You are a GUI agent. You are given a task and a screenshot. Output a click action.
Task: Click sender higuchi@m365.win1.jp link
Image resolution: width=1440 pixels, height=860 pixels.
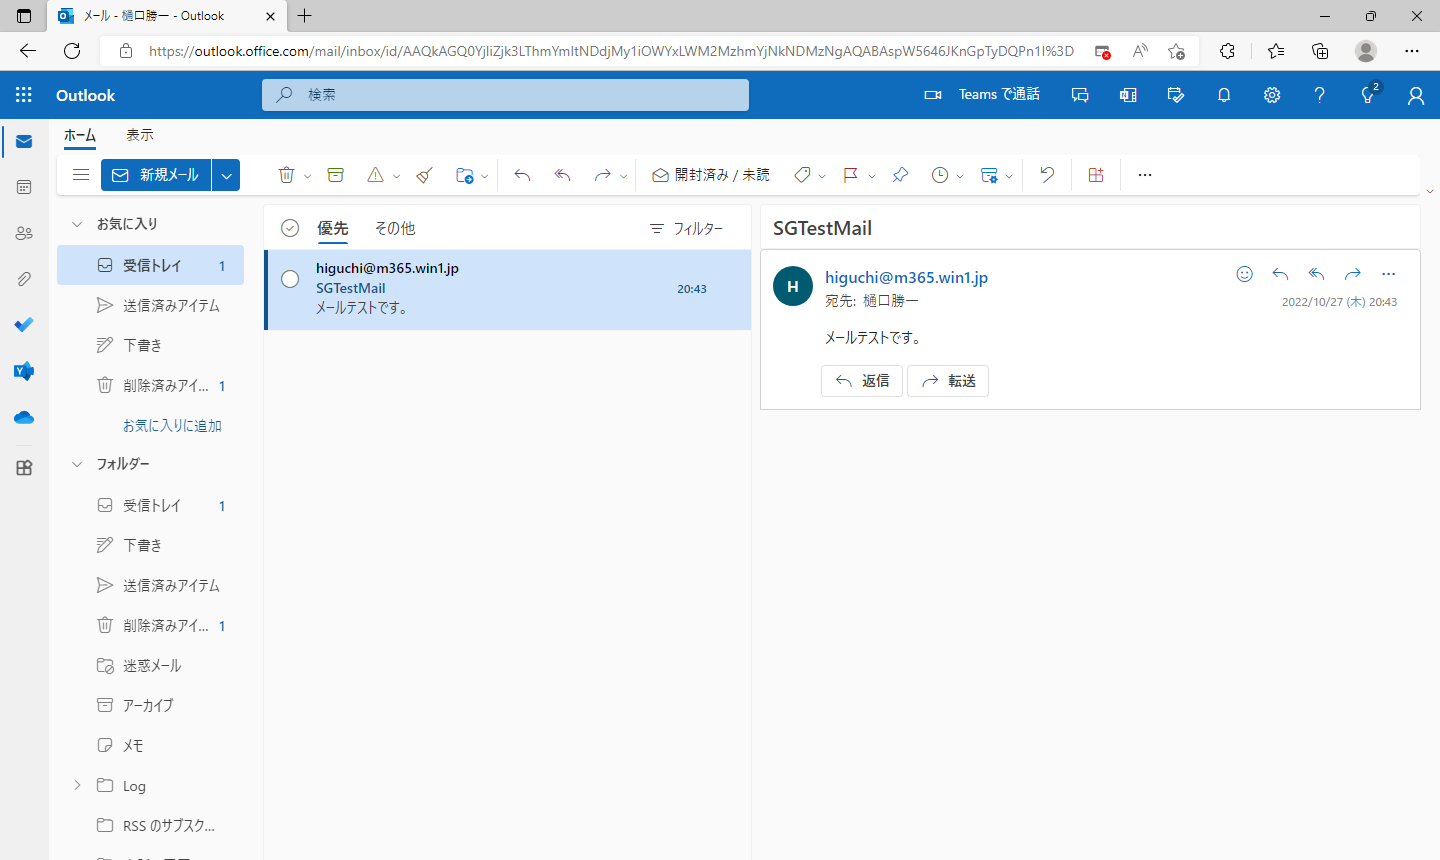pos(906,277)
